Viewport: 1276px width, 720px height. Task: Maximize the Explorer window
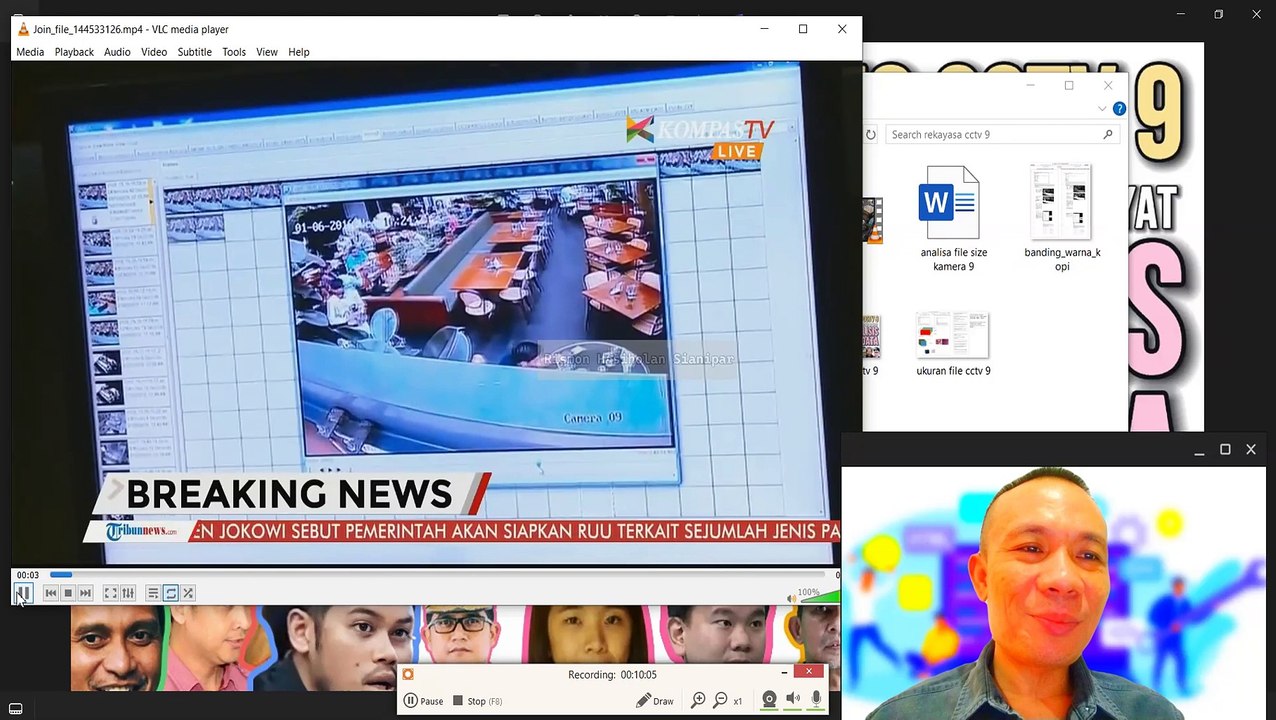point(1069,85)
